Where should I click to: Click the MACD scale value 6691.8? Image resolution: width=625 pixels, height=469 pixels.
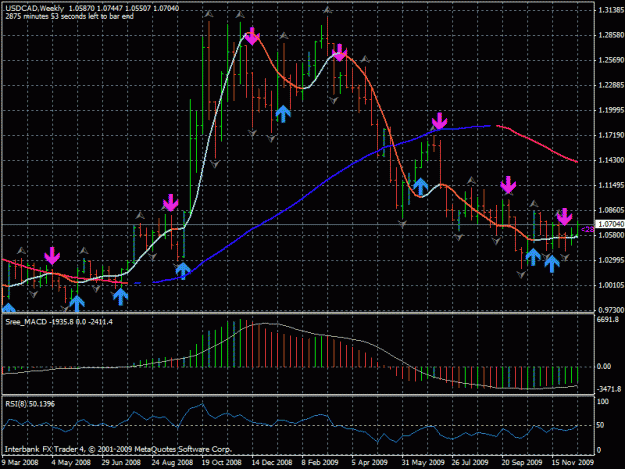[x=607, y=320]
